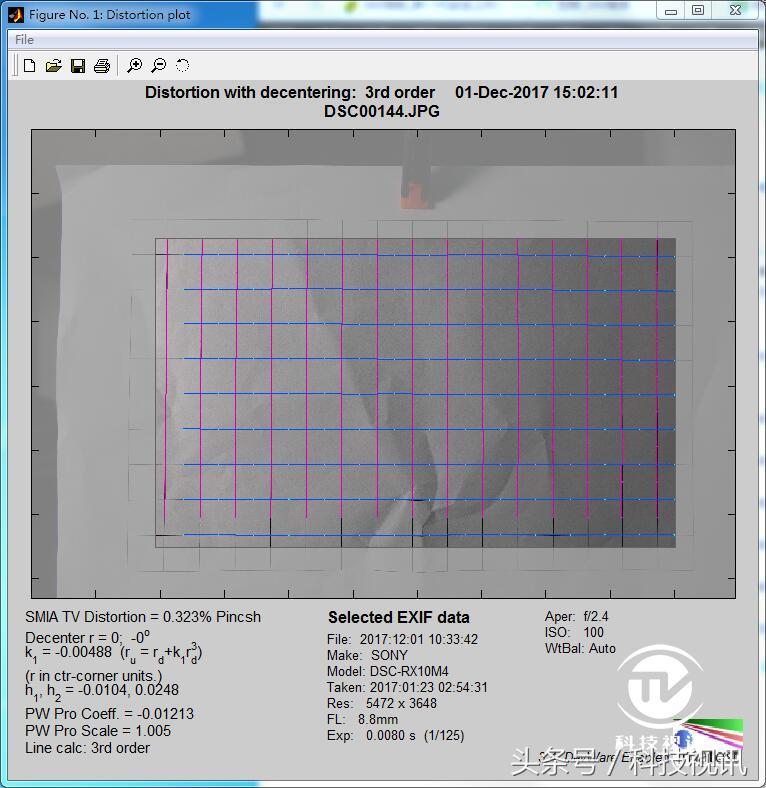Save the figure using the floppy disk icon
This screenshot has height=788, width=766.
click(x=78, y=66)
